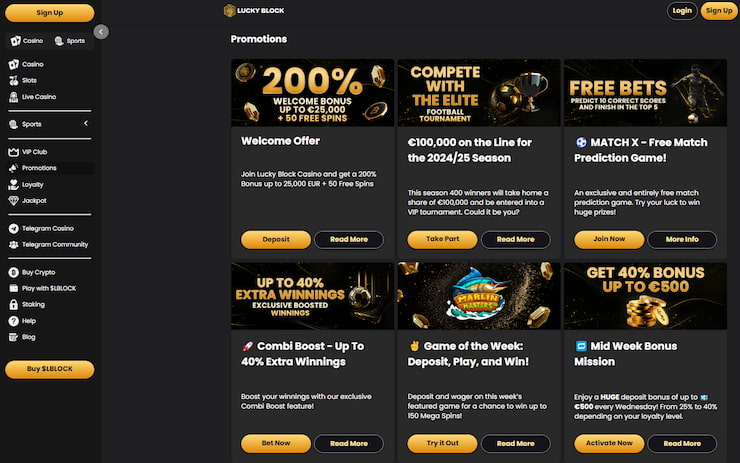Switch to the Casino tab at top
740x463 pixels.
coord(27,41)
